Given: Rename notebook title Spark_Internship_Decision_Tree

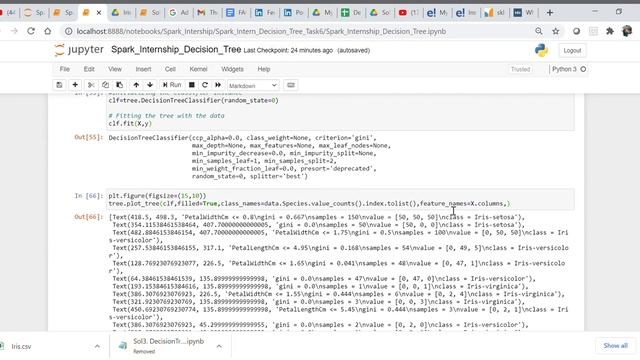Looking at the screenshot, I should 176,50.
